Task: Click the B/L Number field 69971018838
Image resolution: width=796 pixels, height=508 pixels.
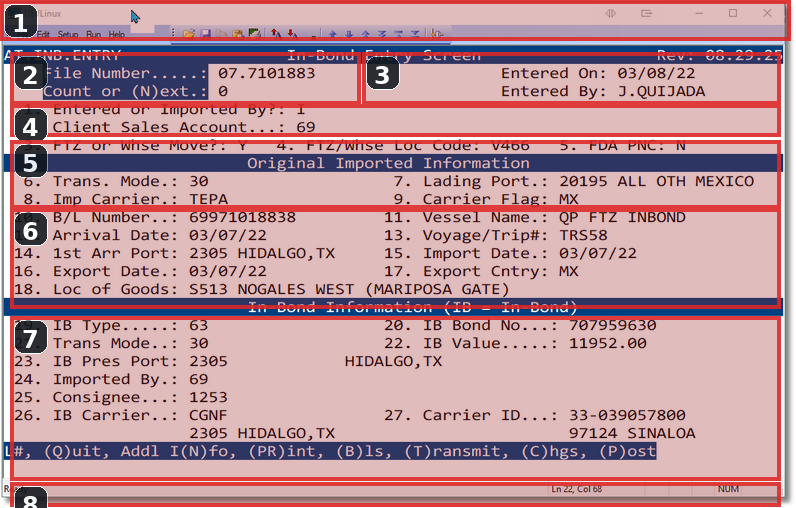Action: 242,217
